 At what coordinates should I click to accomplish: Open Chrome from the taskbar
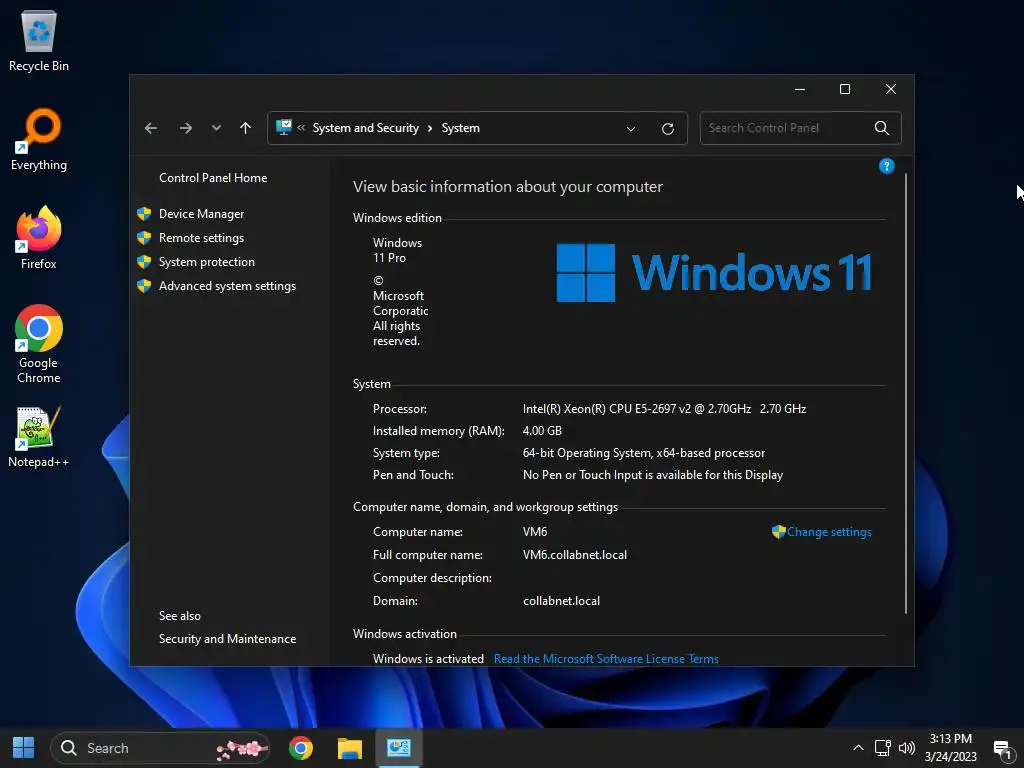[x=300, y=748]
